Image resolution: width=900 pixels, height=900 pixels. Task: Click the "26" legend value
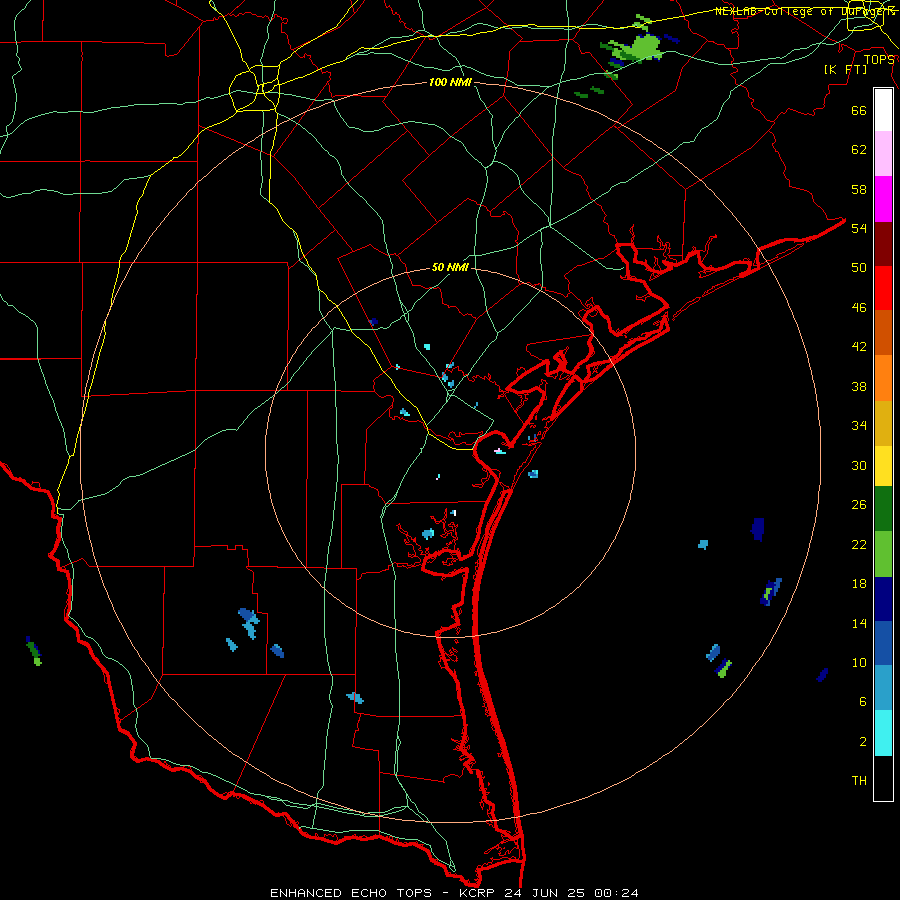click(859, 505)
